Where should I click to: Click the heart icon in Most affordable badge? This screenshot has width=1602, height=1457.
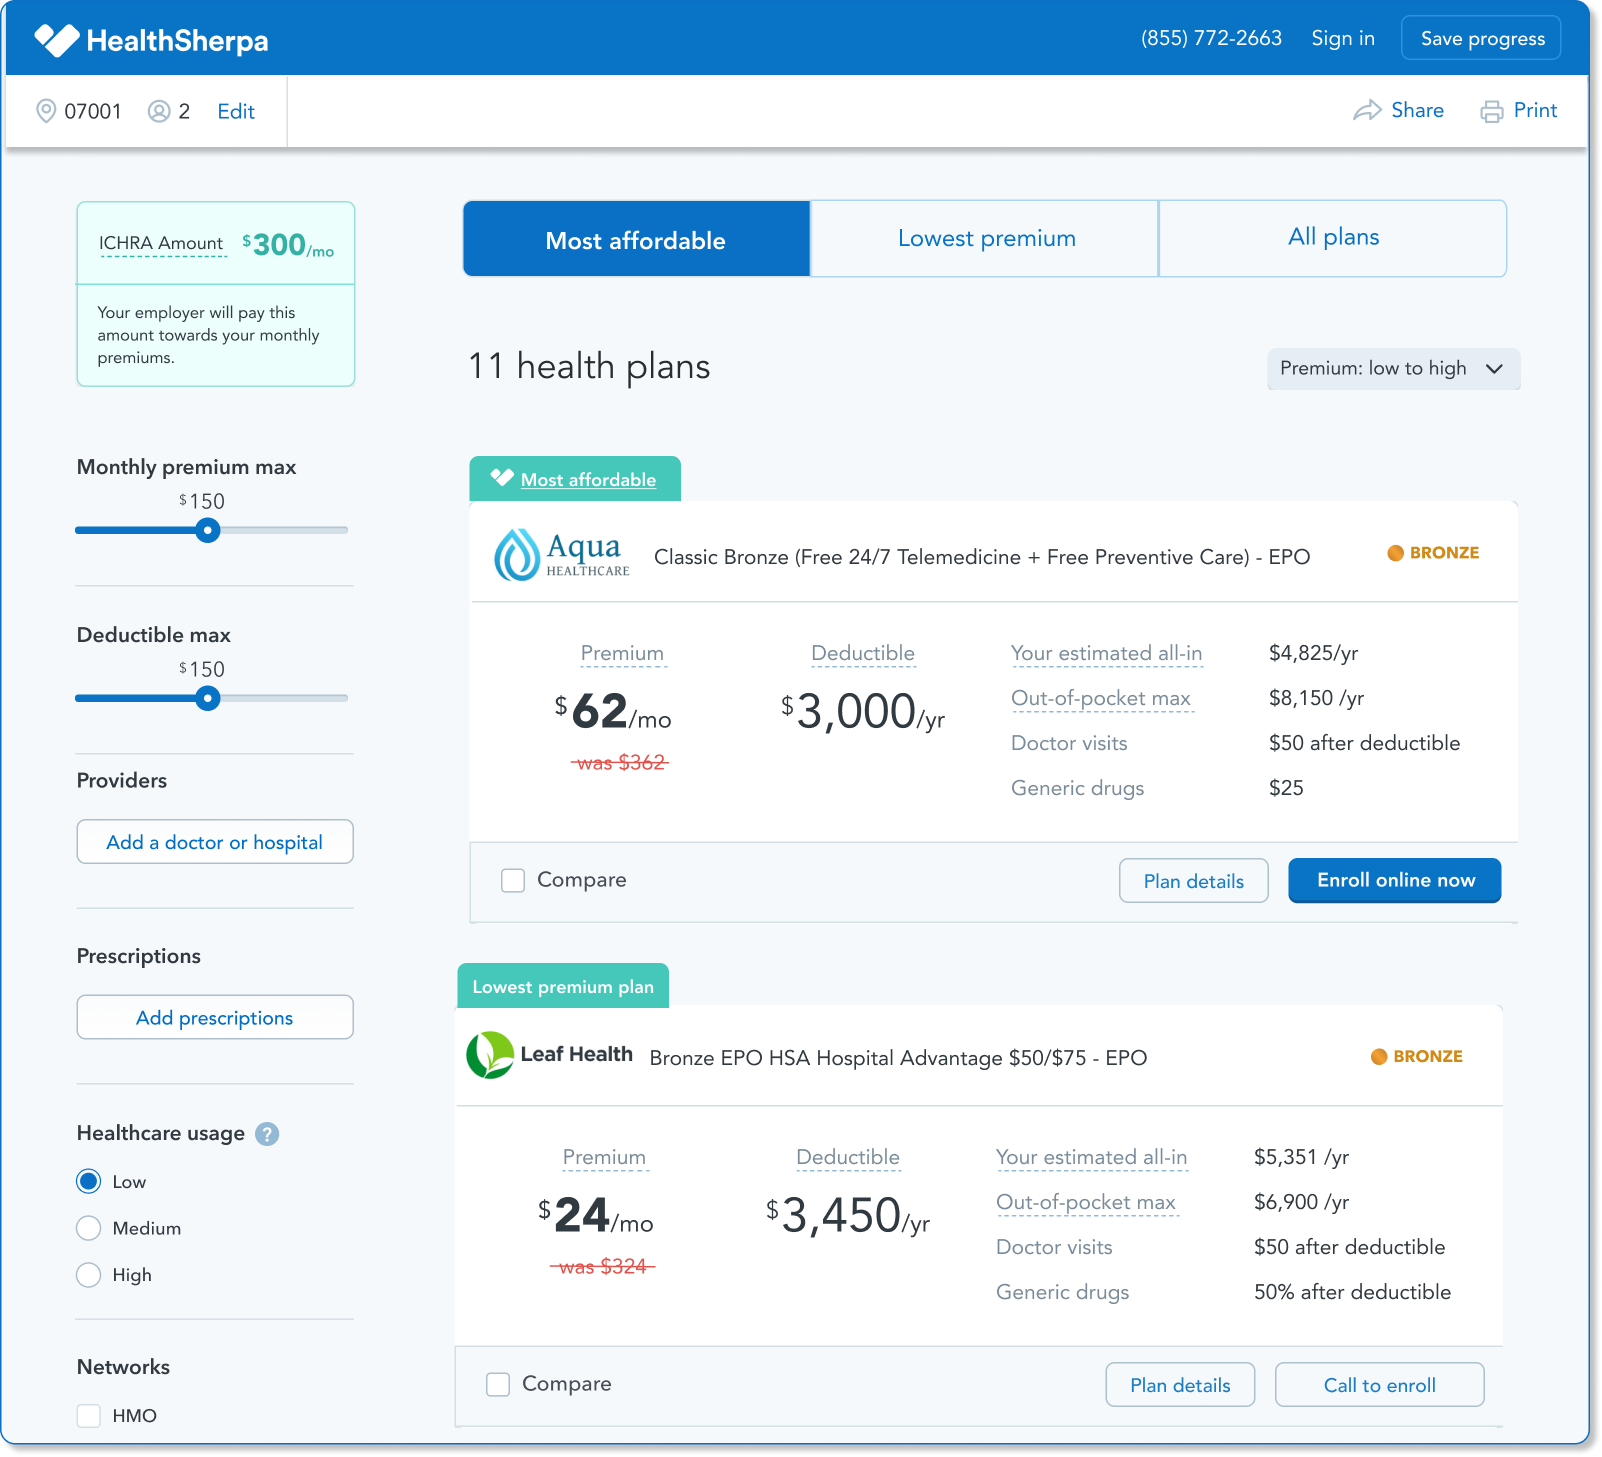point(502,478)
